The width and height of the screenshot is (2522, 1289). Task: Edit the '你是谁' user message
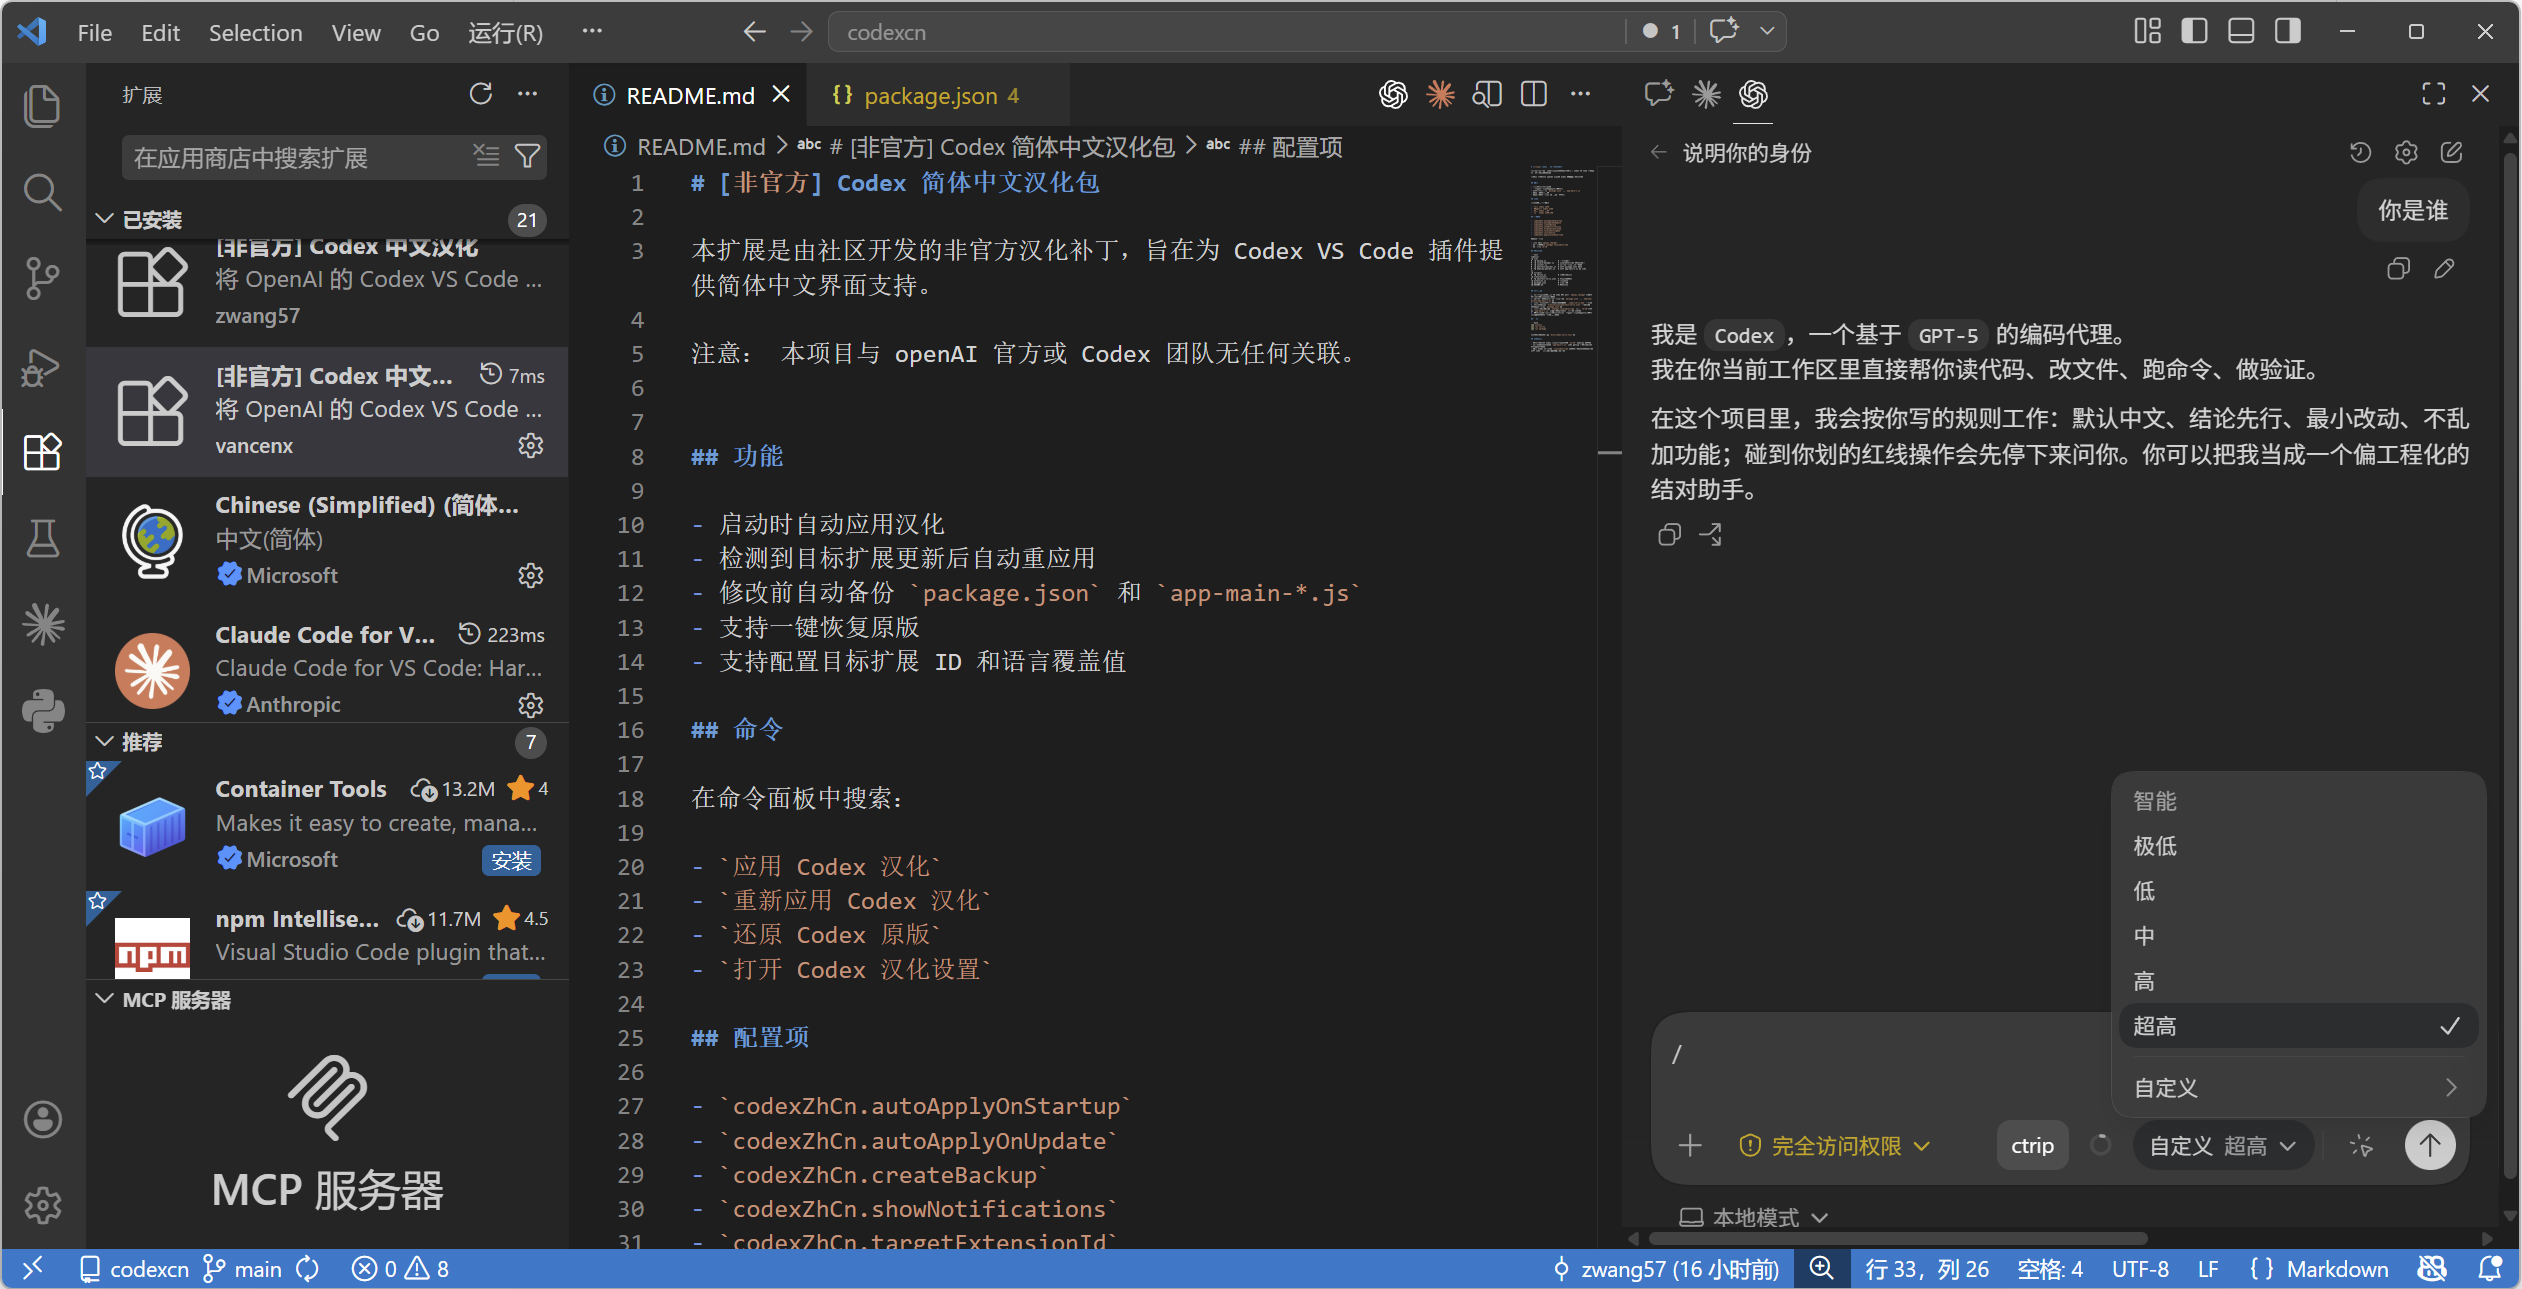pos(2444,268)
